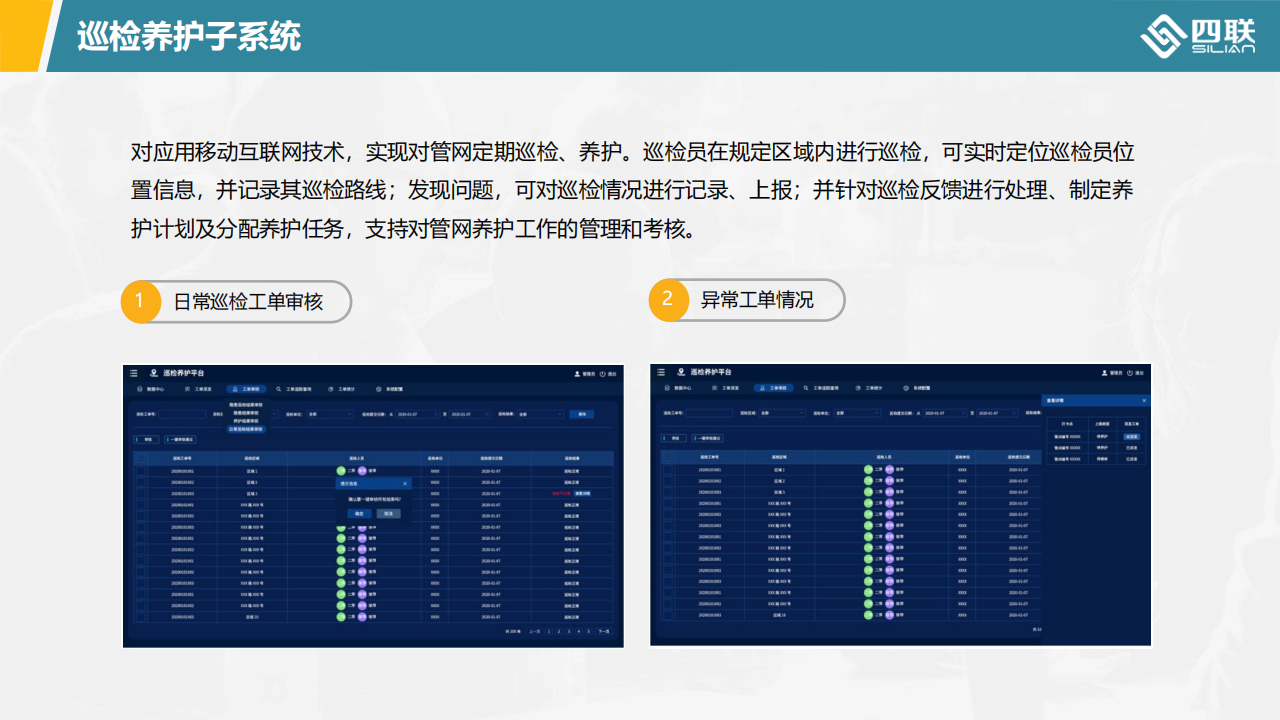
Task: Open hamburger menu in left platform screenshot
Action: pos(134,373)
